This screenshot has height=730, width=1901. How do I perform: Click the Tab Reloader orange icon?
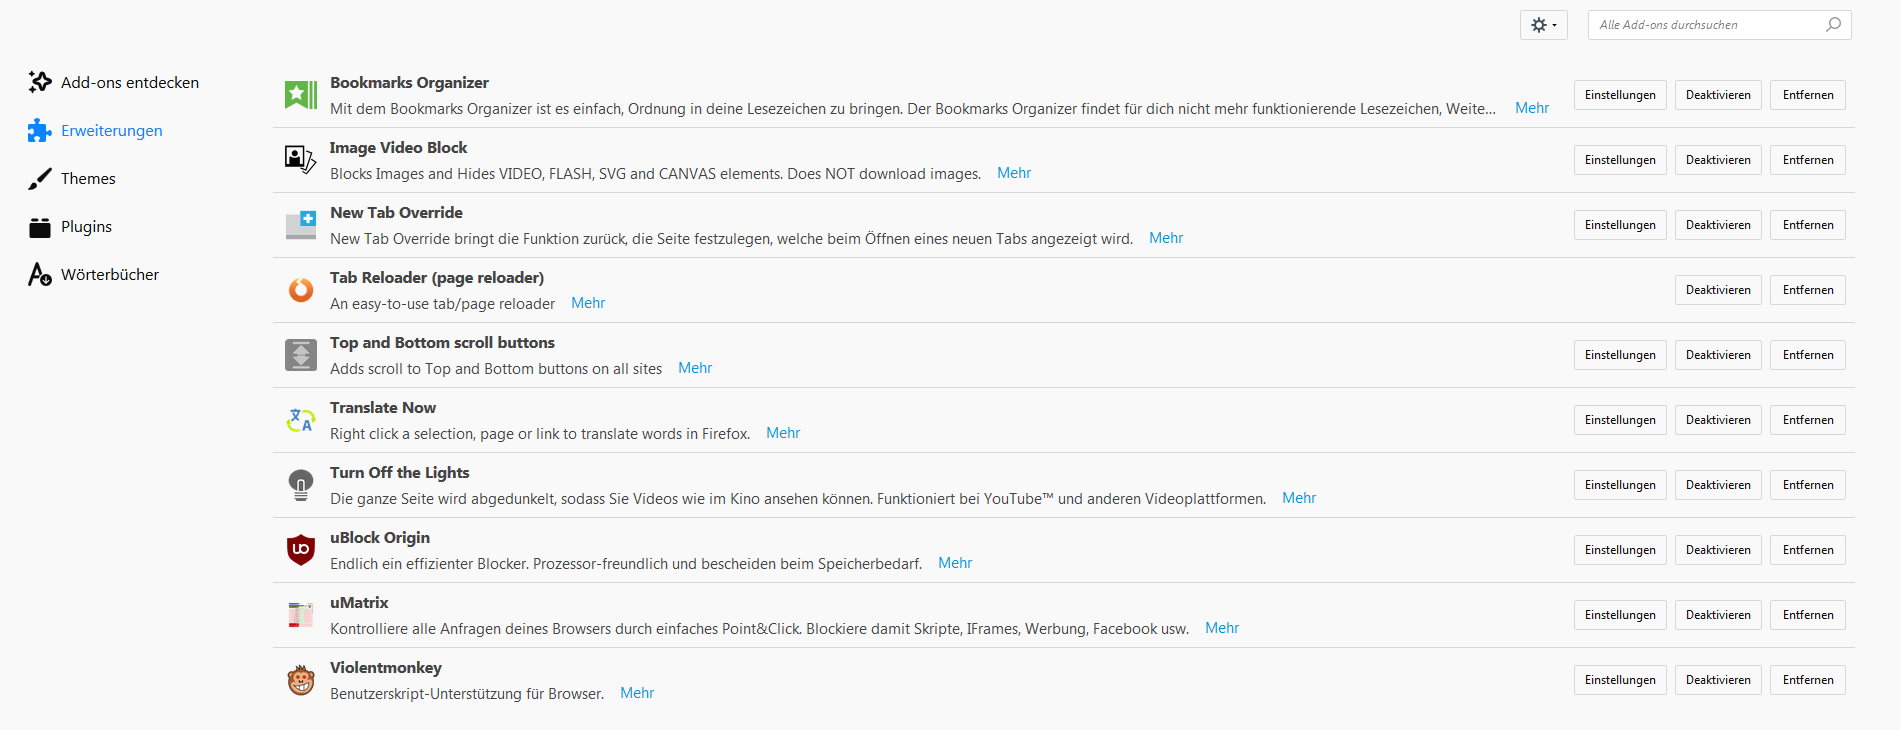[300, 290]
